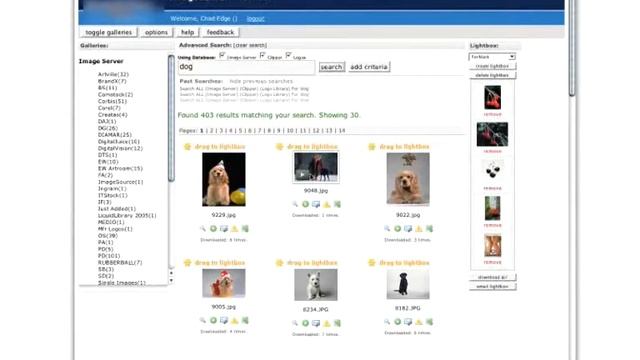Click the green square icon under 9005.jpg
Screen dimensions: 640x360
pos(245,320)
